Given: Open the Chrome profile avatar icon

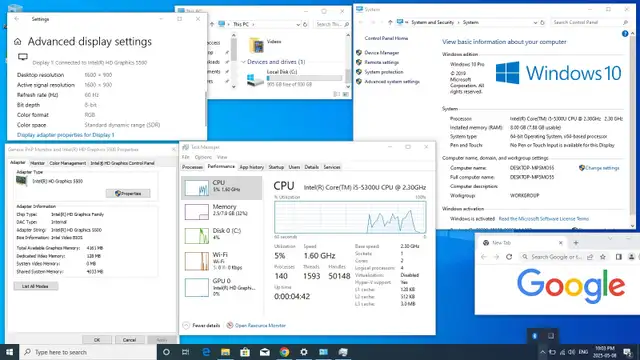Looking at the screenshot, I should pyautogui.click(x=631, y=257).
